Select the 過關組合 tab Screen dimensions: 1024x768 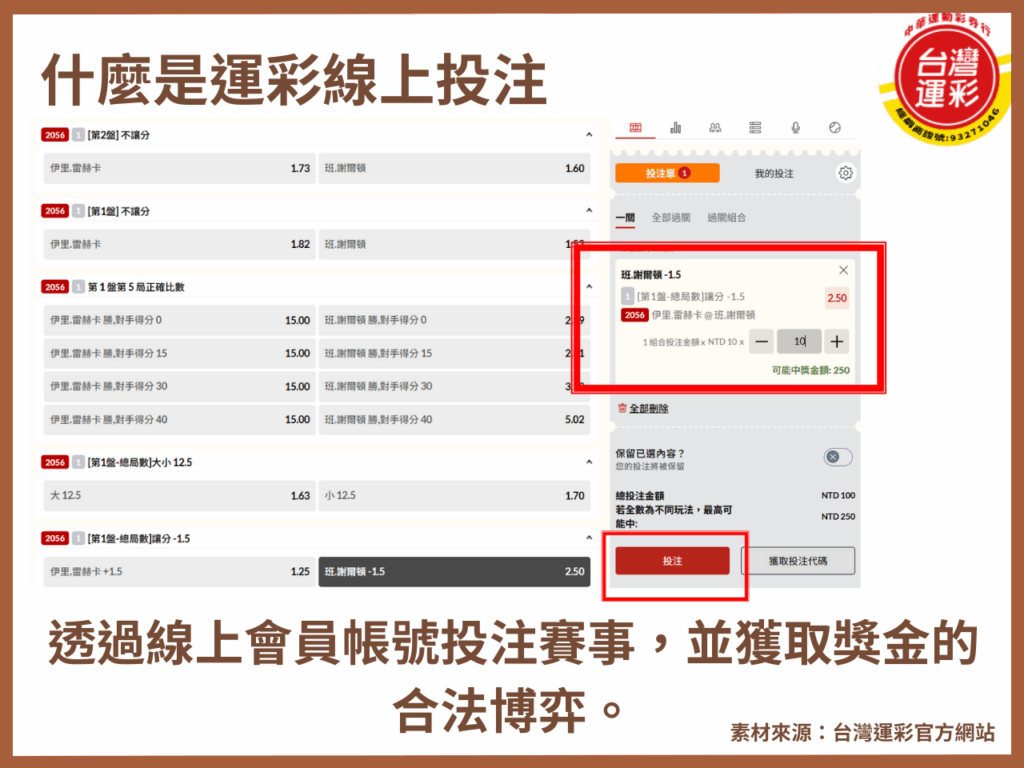(726, 217)
